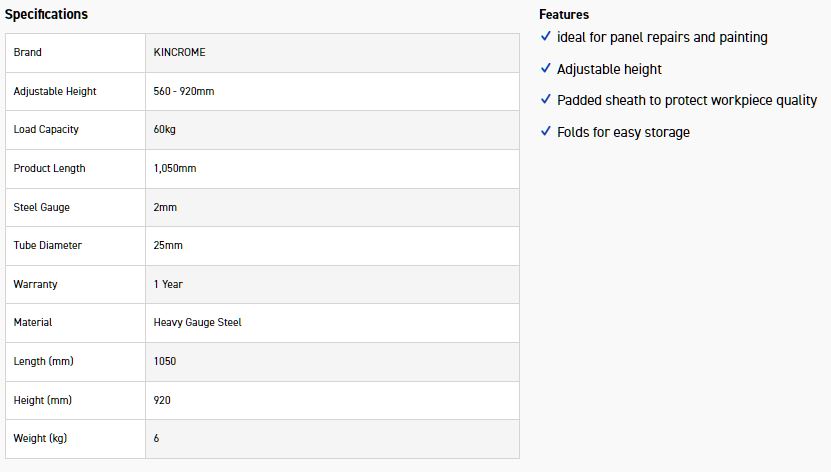Click the 'Heavy Gauge Steel' material value
Screen dimensions: 831x472
pos(197,322)
